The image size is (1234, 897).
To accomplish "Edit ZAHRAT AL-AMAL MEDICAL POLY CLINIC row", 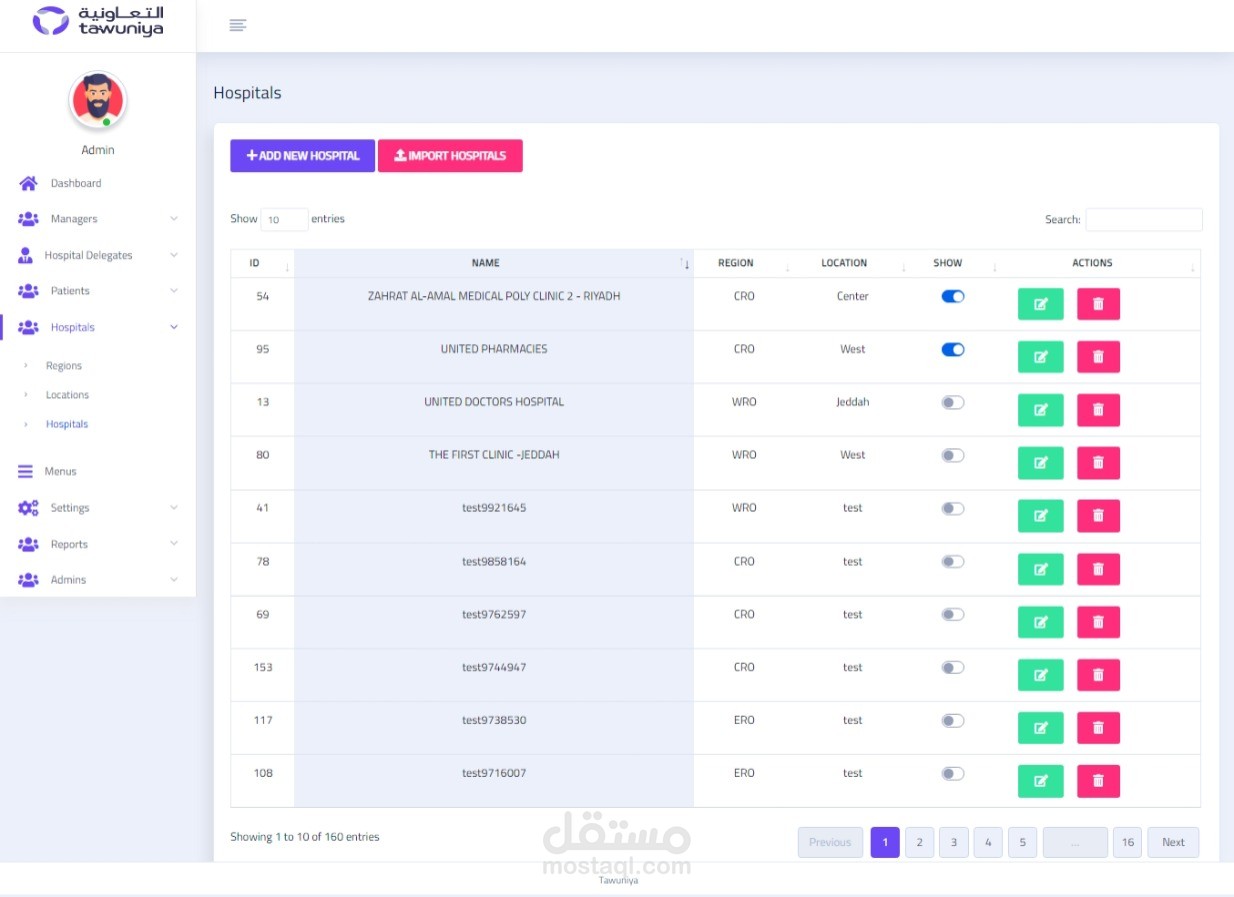I will [1040, 304].
